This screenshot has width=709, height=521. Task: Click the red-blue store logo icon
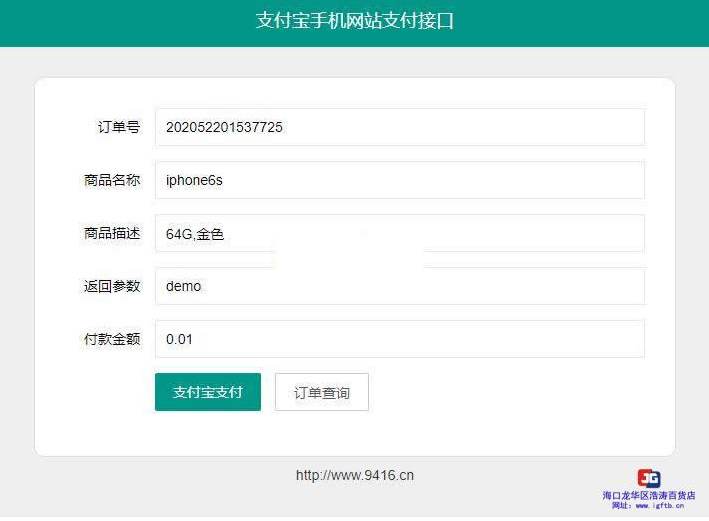click(x=648, y=478)
